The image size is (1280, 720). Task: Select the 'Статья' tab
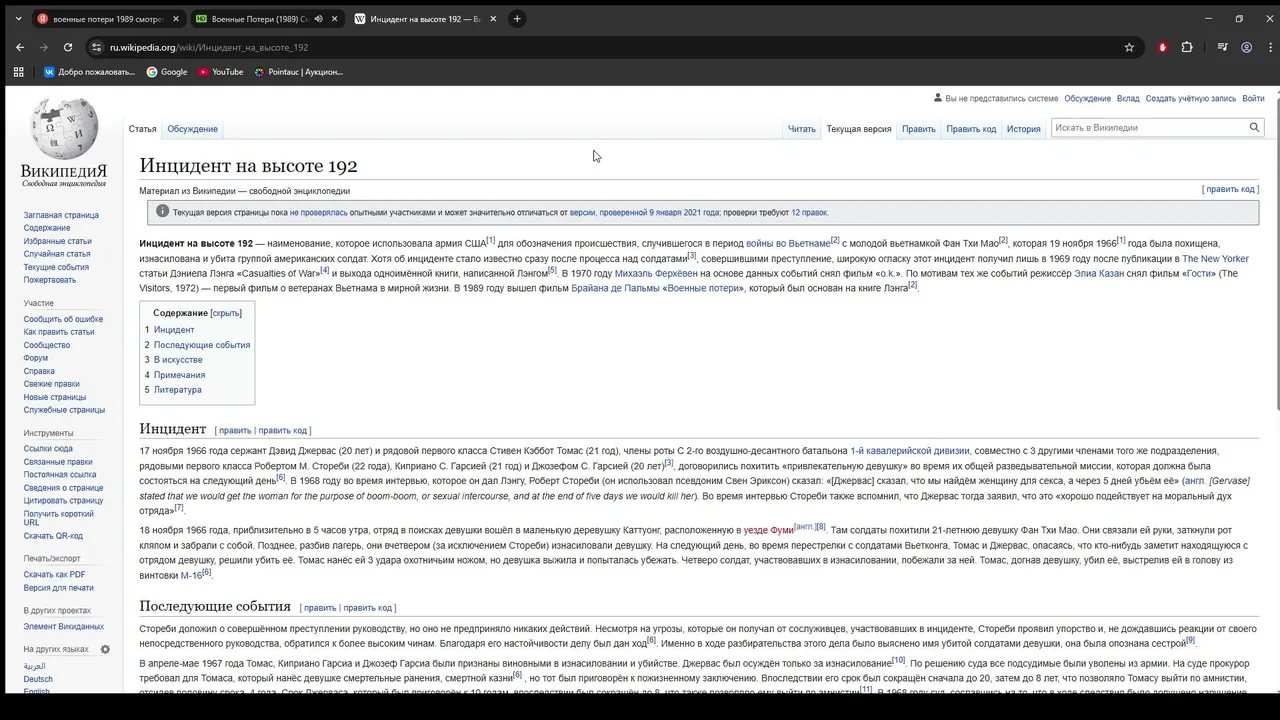[142, 129]
